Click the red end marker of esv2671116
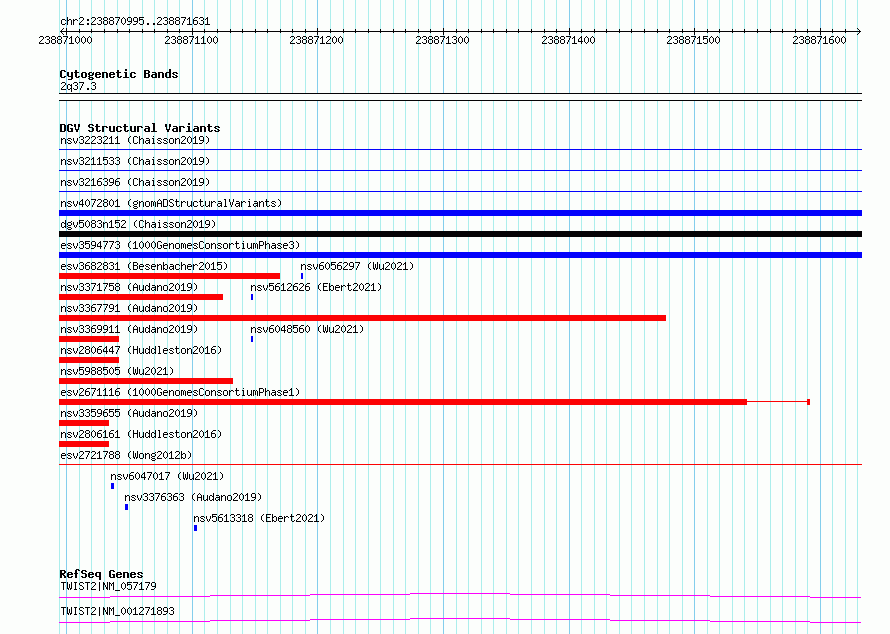The width and height of the screenshot is (890, 634). tap(808, 402)
